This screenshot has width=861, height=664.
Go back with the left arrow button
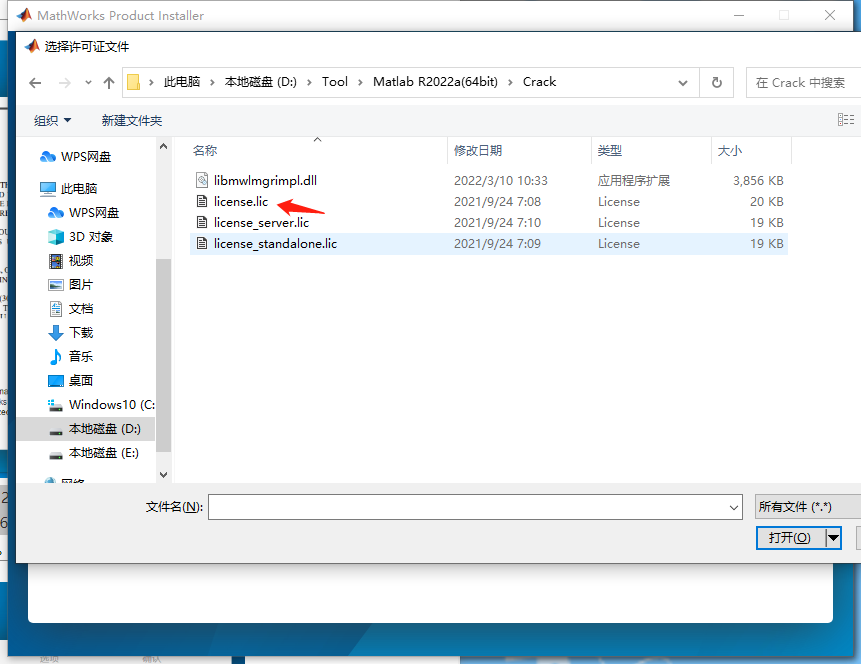(x=35, y=83)
